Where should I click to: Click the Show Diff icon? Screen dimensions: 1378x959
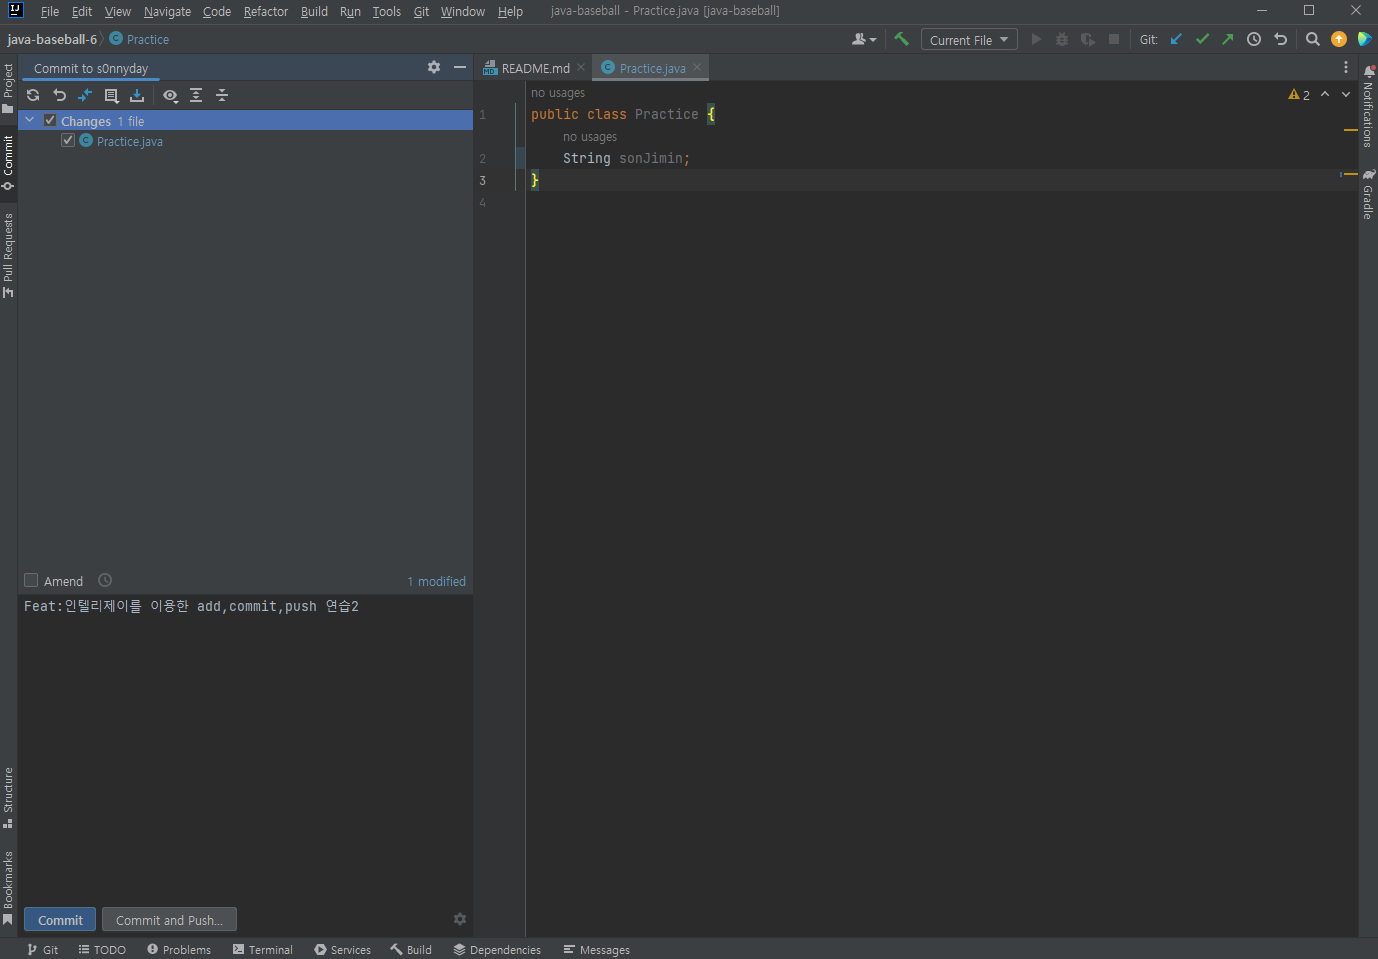(85, 95)
